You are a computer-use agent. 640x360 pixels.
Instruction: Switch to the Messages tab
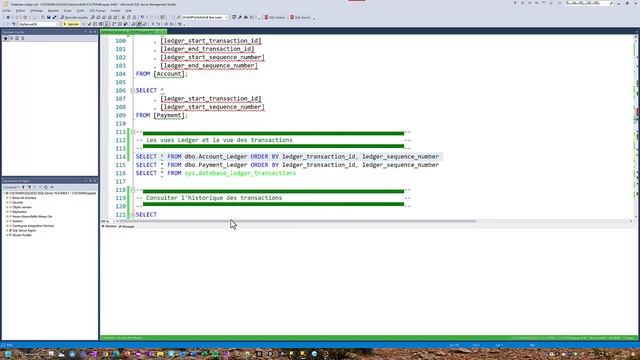[127, 226]
